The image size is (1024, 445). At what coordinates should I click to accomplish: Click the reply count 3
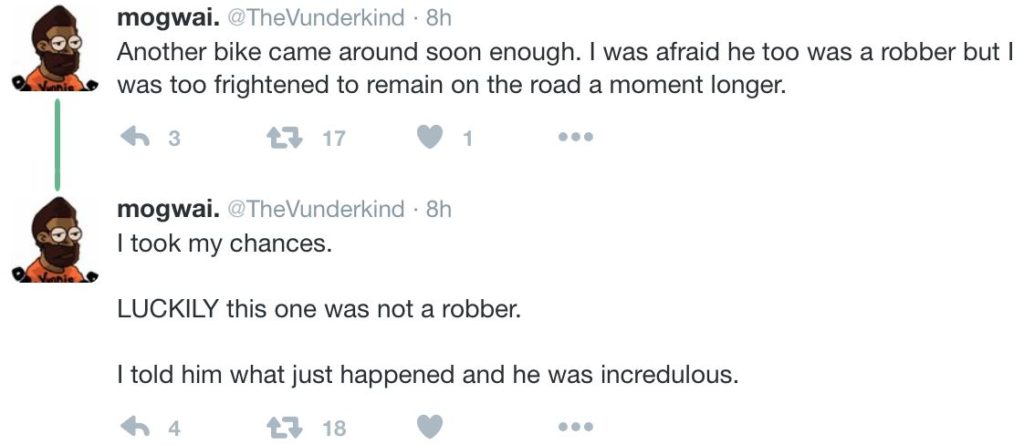click(x=174, y=139)
